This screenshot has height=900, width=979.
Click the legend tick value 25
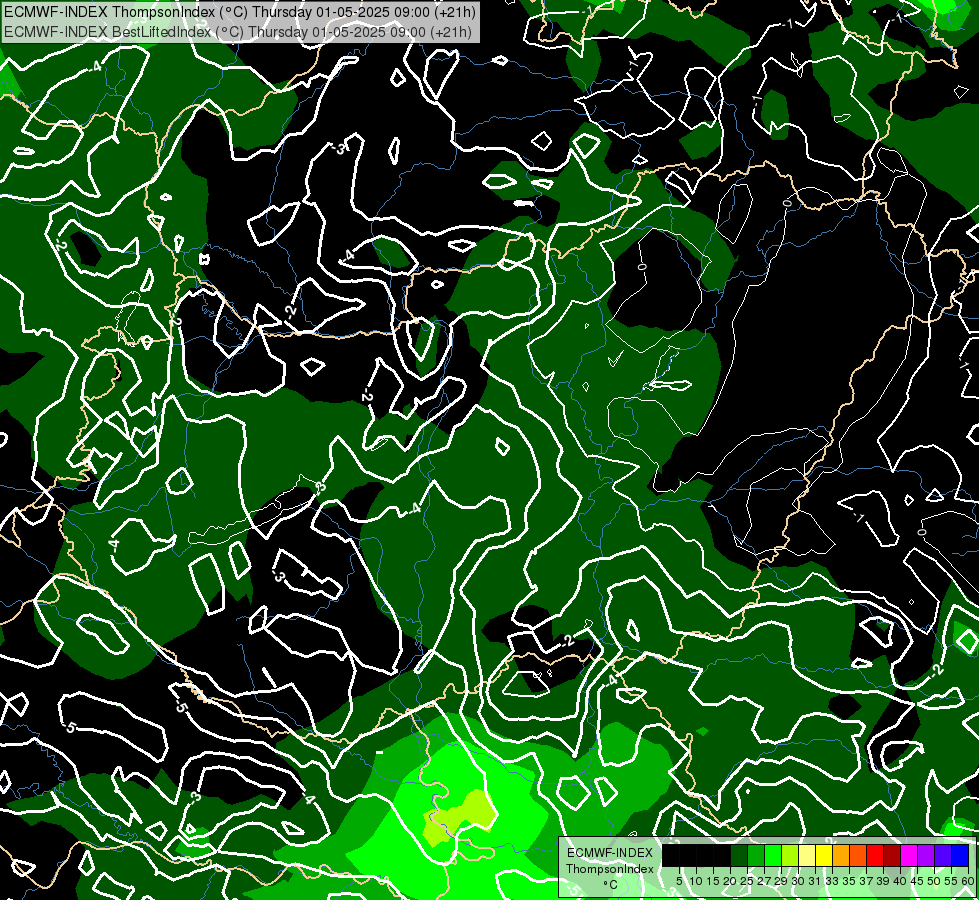(747, 881)
